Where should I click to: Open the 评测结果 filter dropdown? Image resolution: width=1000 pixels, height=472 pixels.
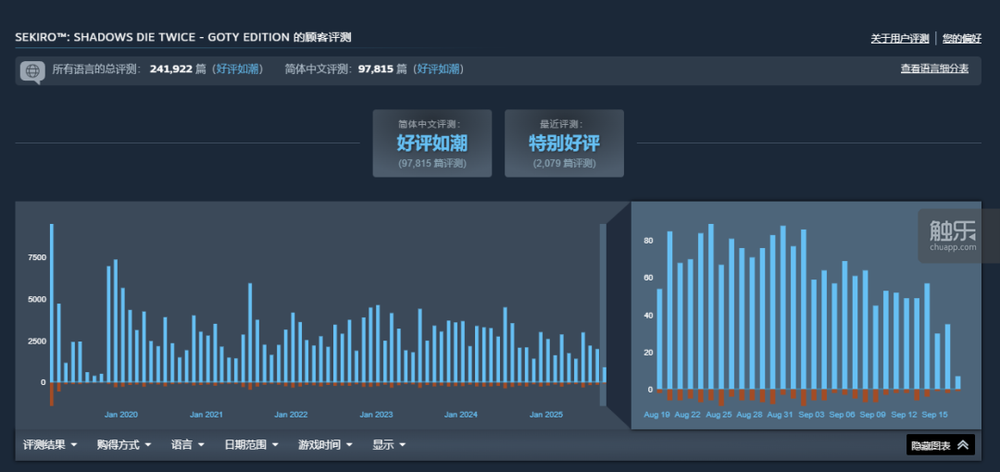pos(50,445)
